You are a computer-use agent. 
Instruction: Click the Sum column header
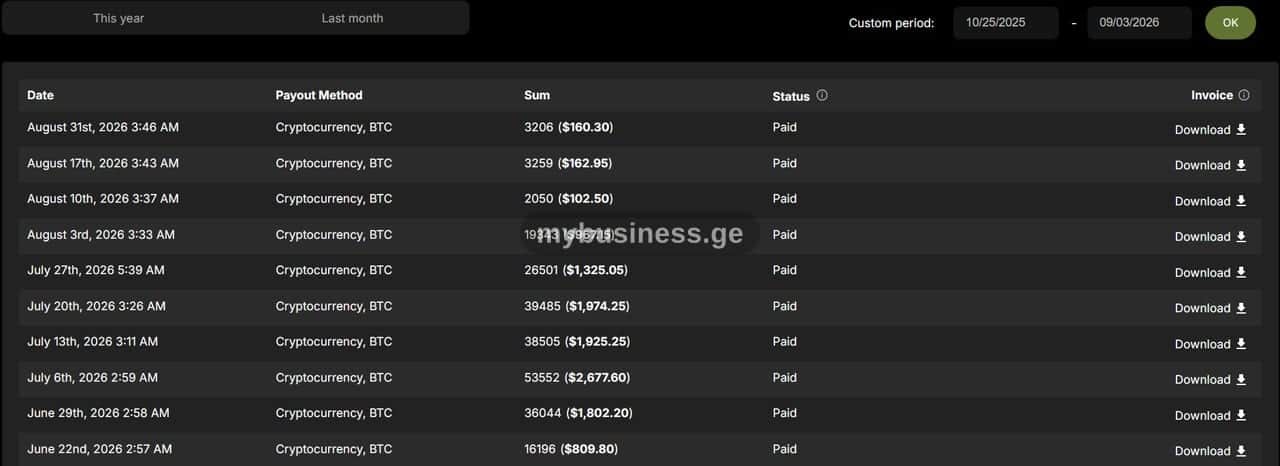point(537,95)
